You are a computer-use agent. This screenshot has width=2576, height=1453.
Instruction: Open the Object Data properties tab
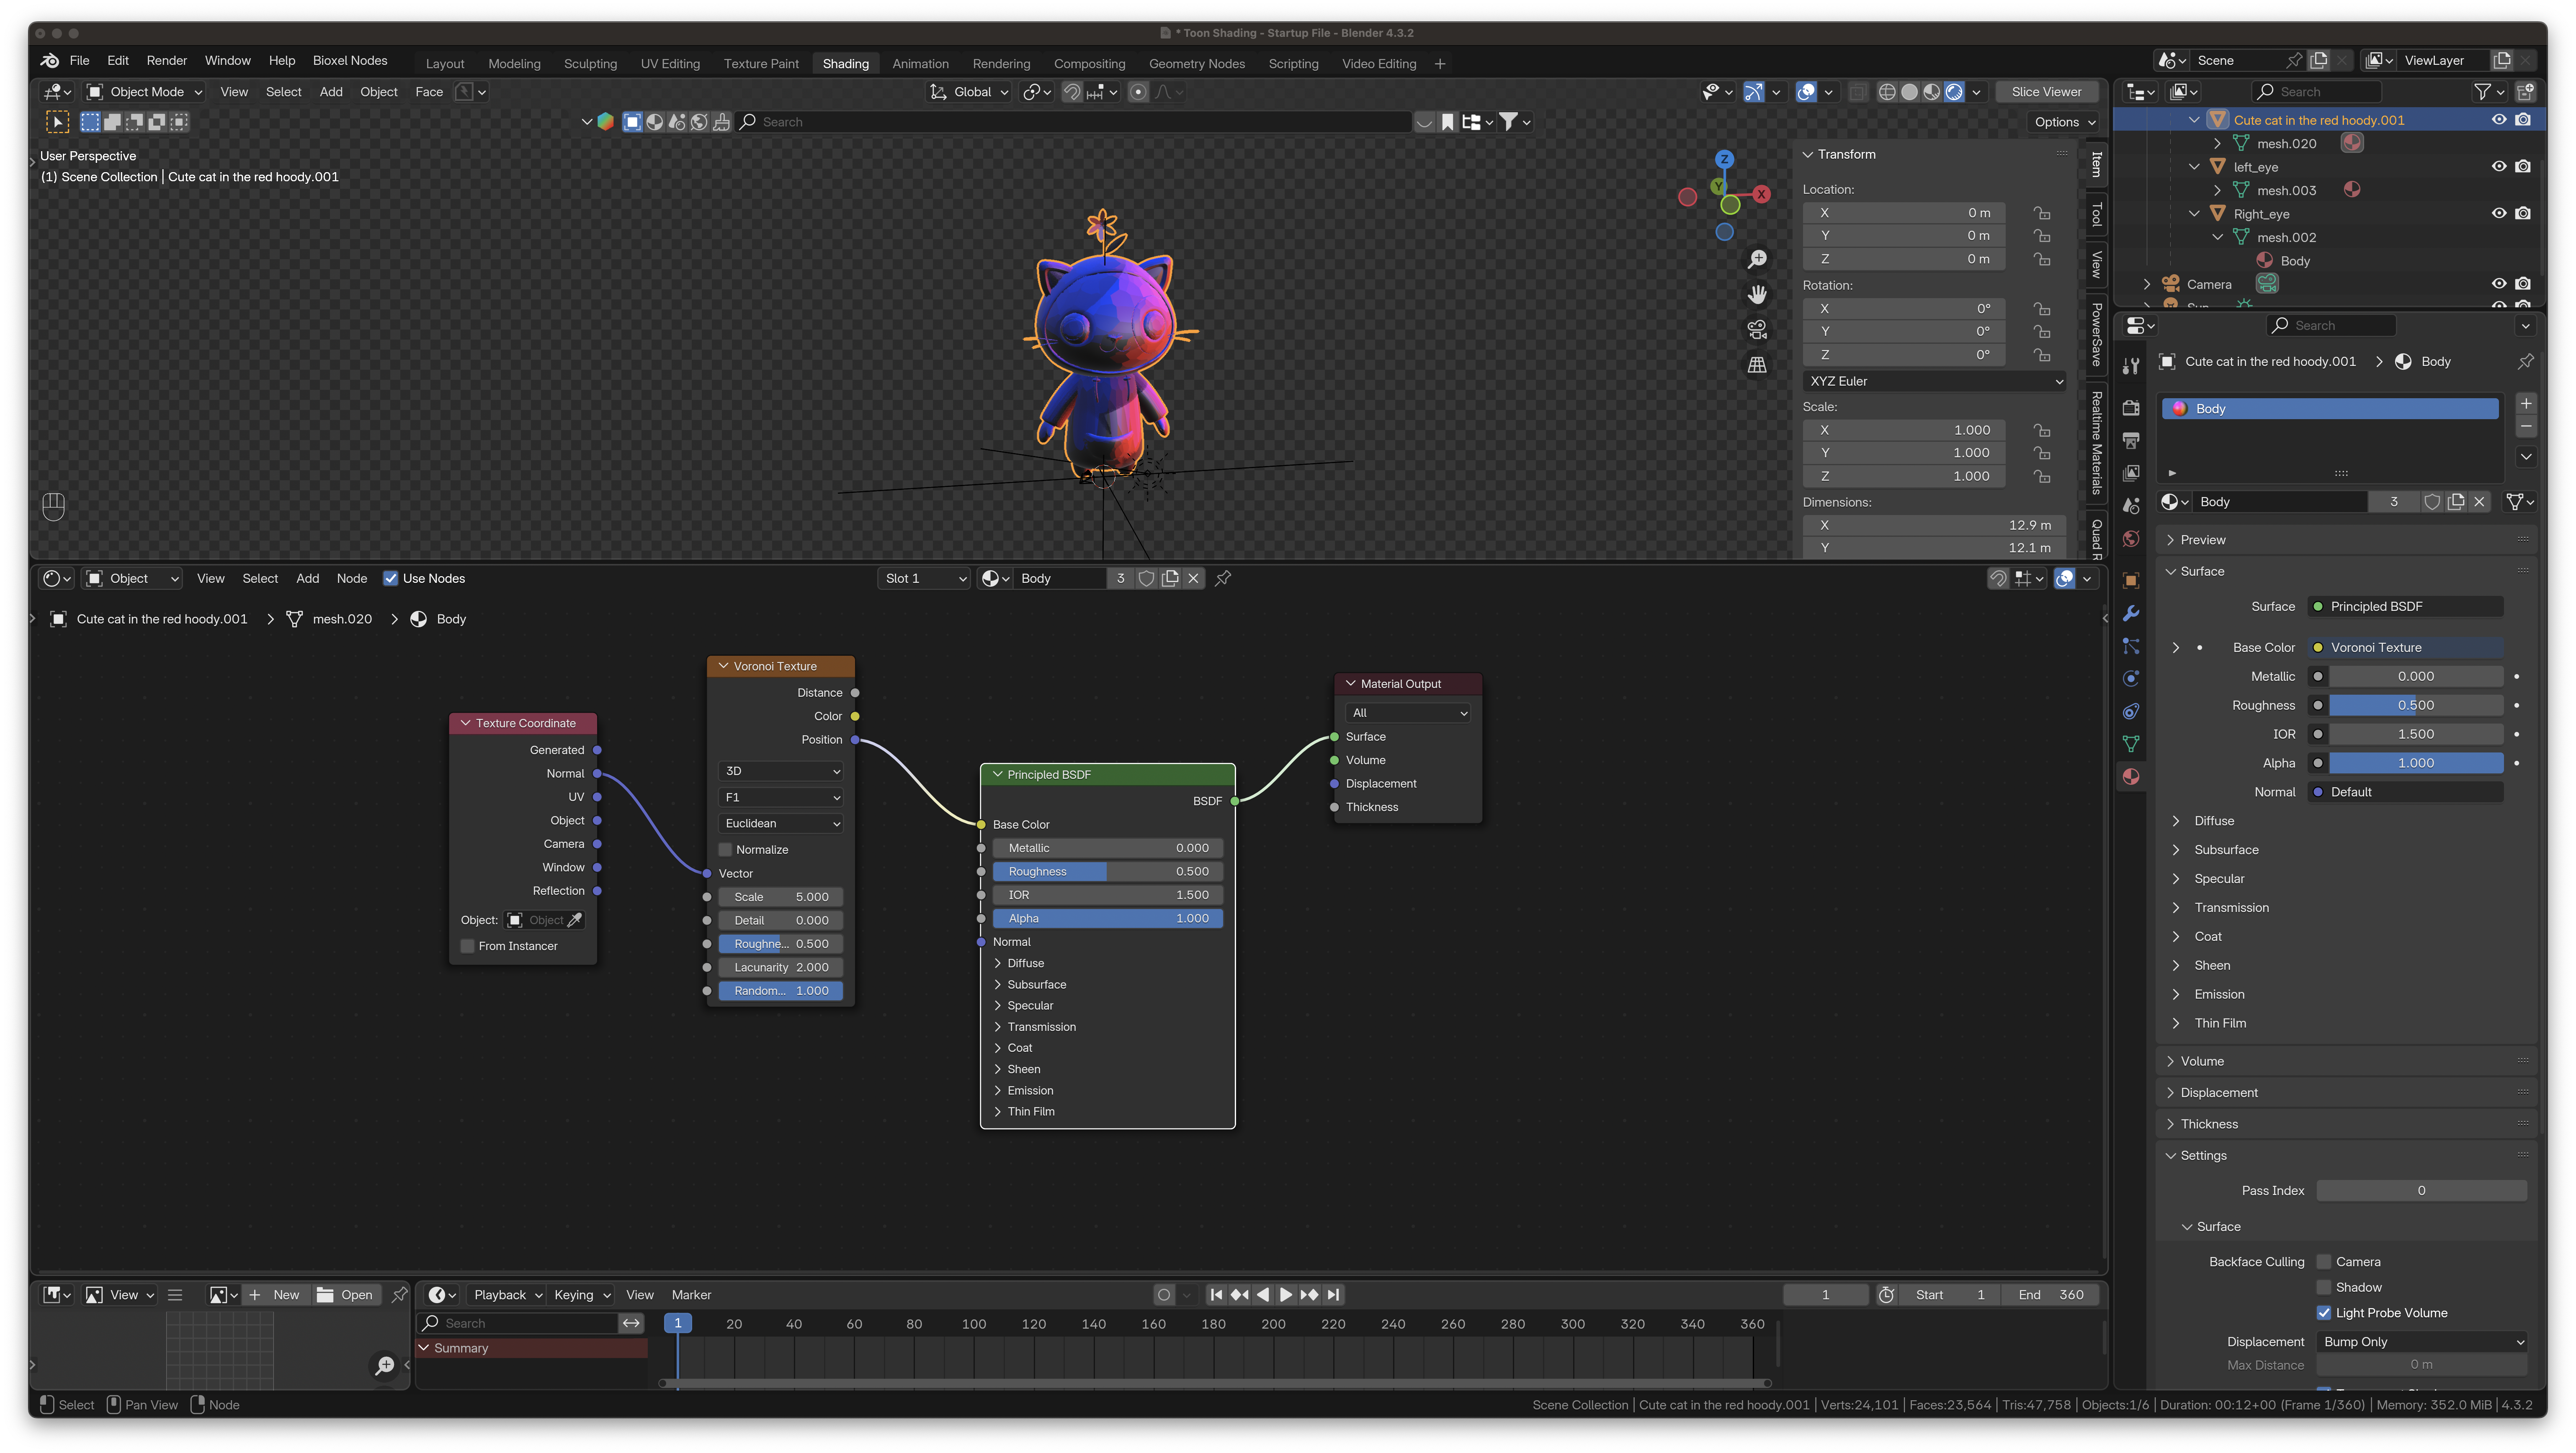click(x=2131, y=744)
